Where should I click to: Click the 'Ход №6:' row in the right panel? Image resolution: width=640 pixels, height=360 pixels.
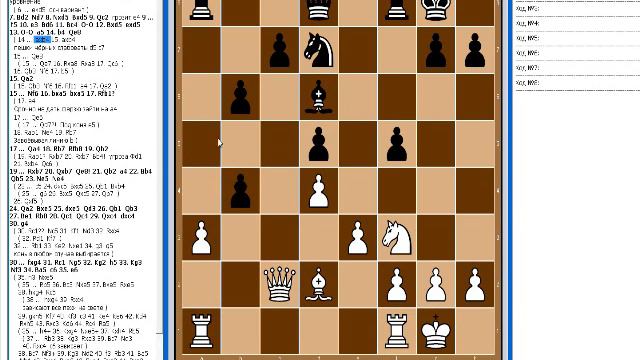click(x=577, y=53)
